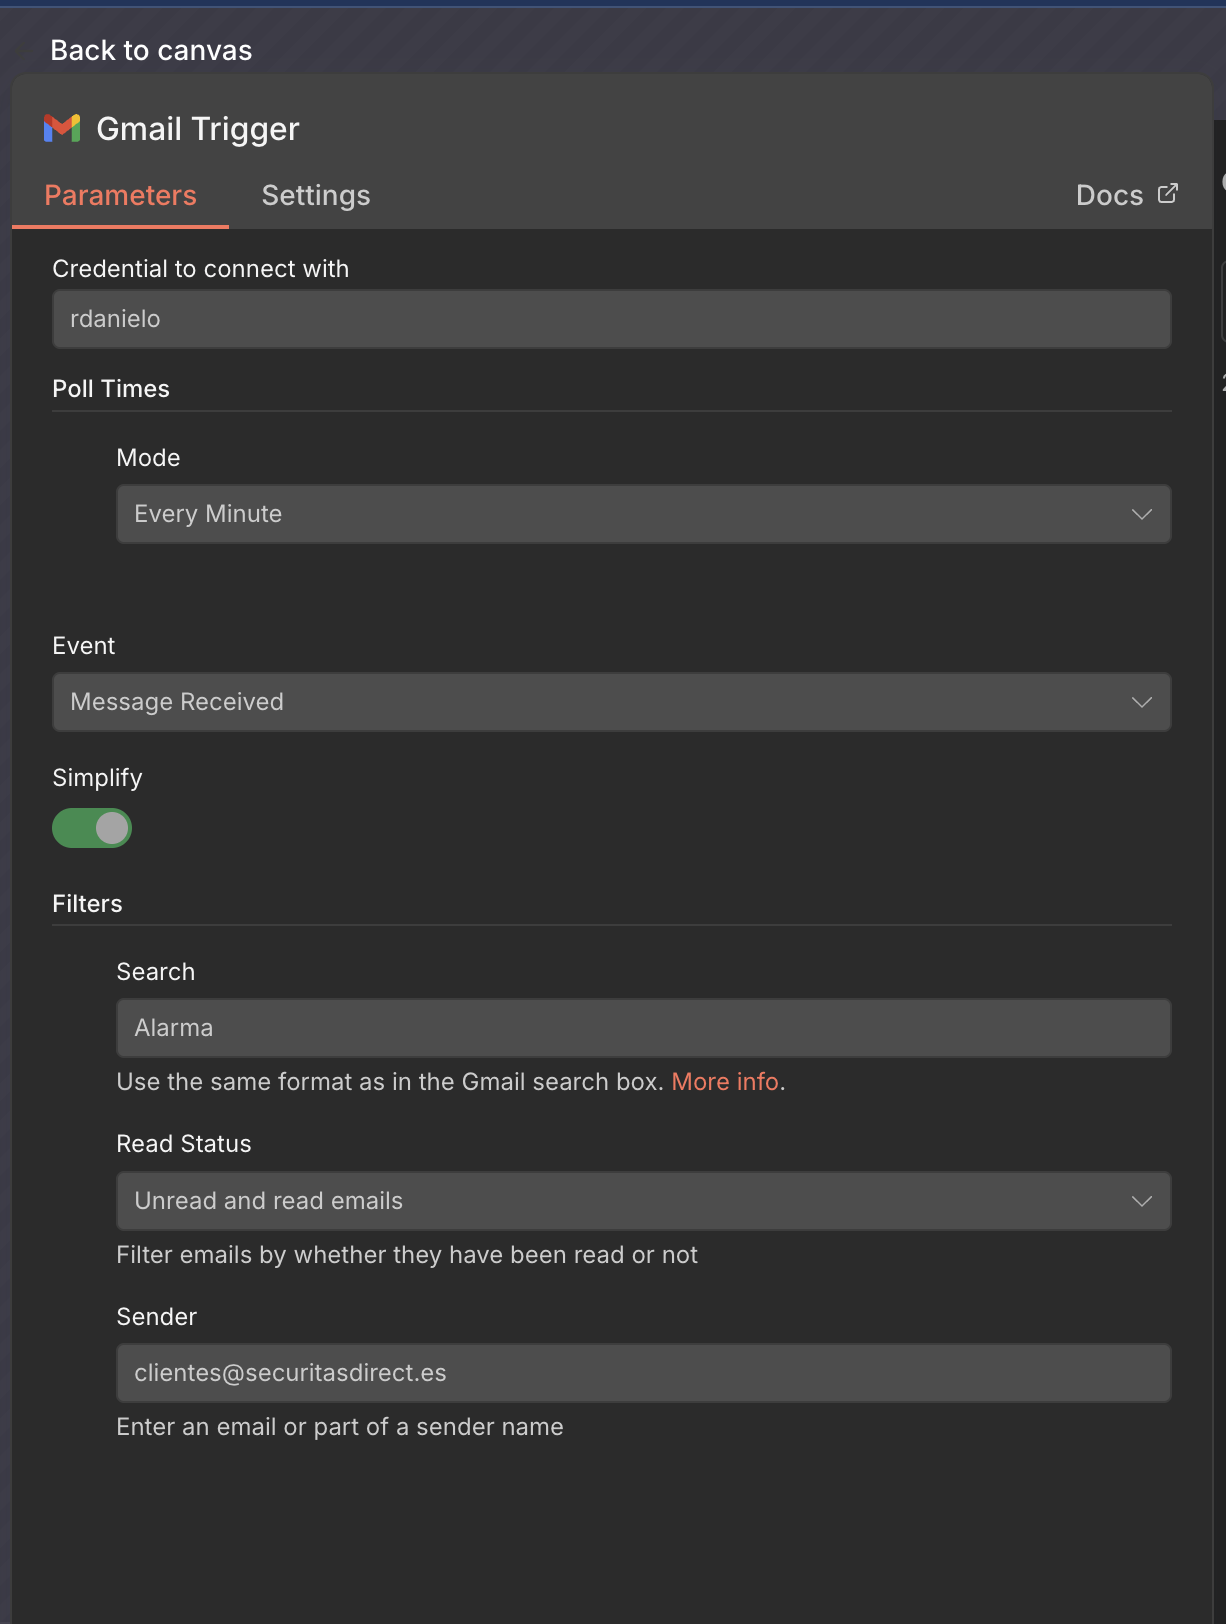Open the Docs link
Screen dimensions: 1226x1624
pos(1109,196)
